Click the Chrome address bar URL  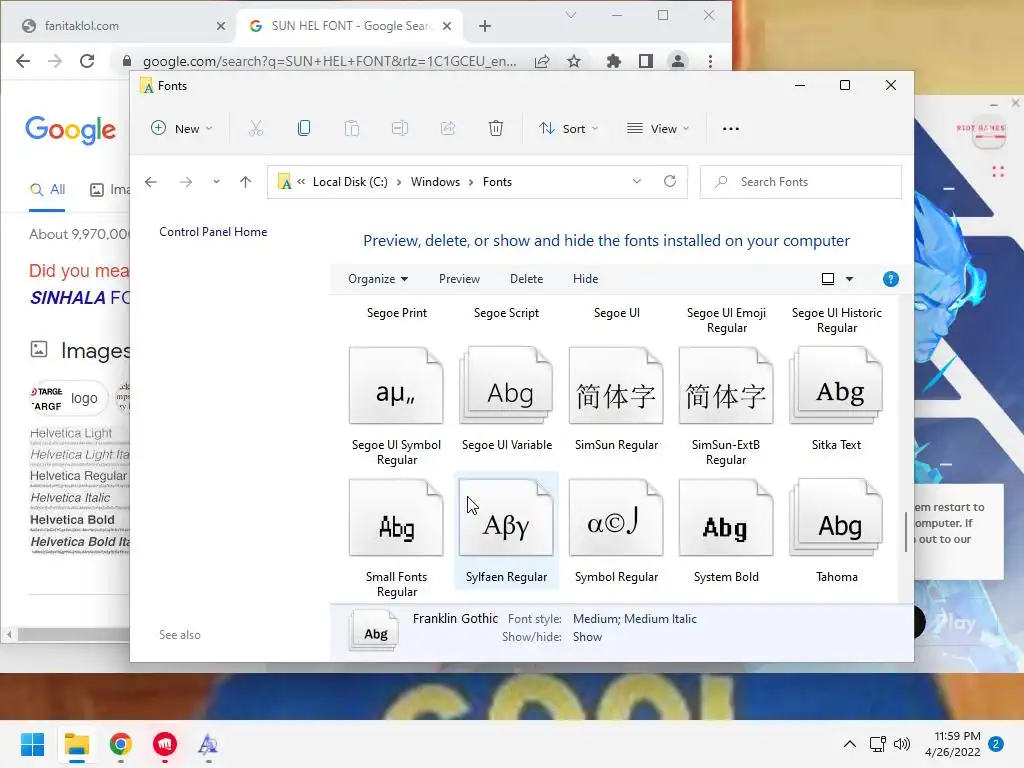[329, 61]
